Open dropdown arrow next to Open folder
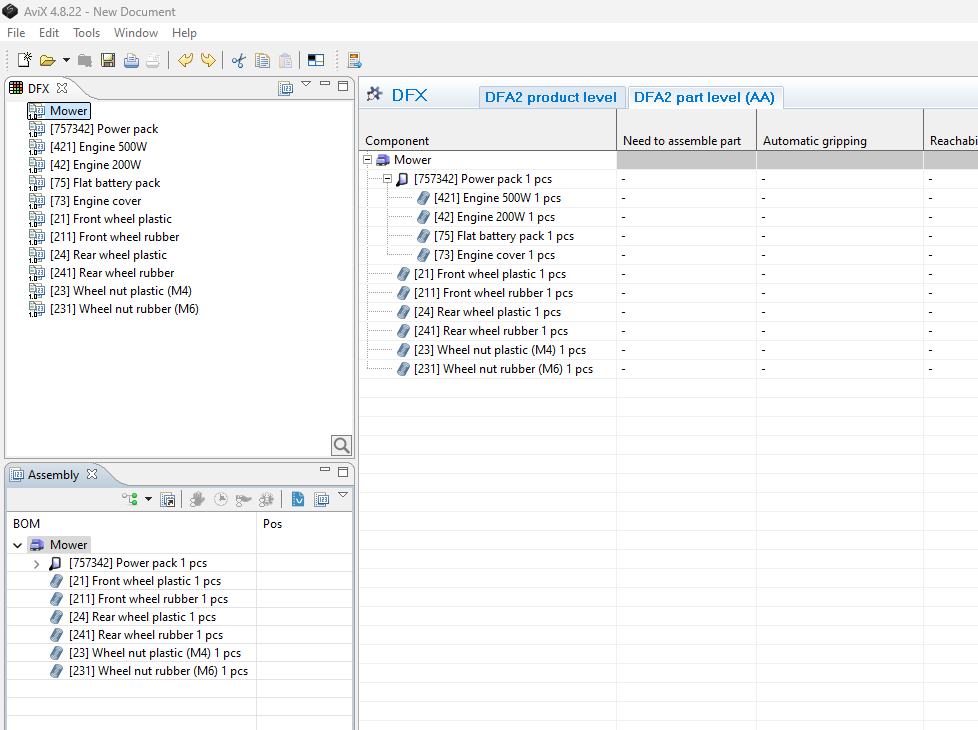978x730 pixels. pos(66,60)
